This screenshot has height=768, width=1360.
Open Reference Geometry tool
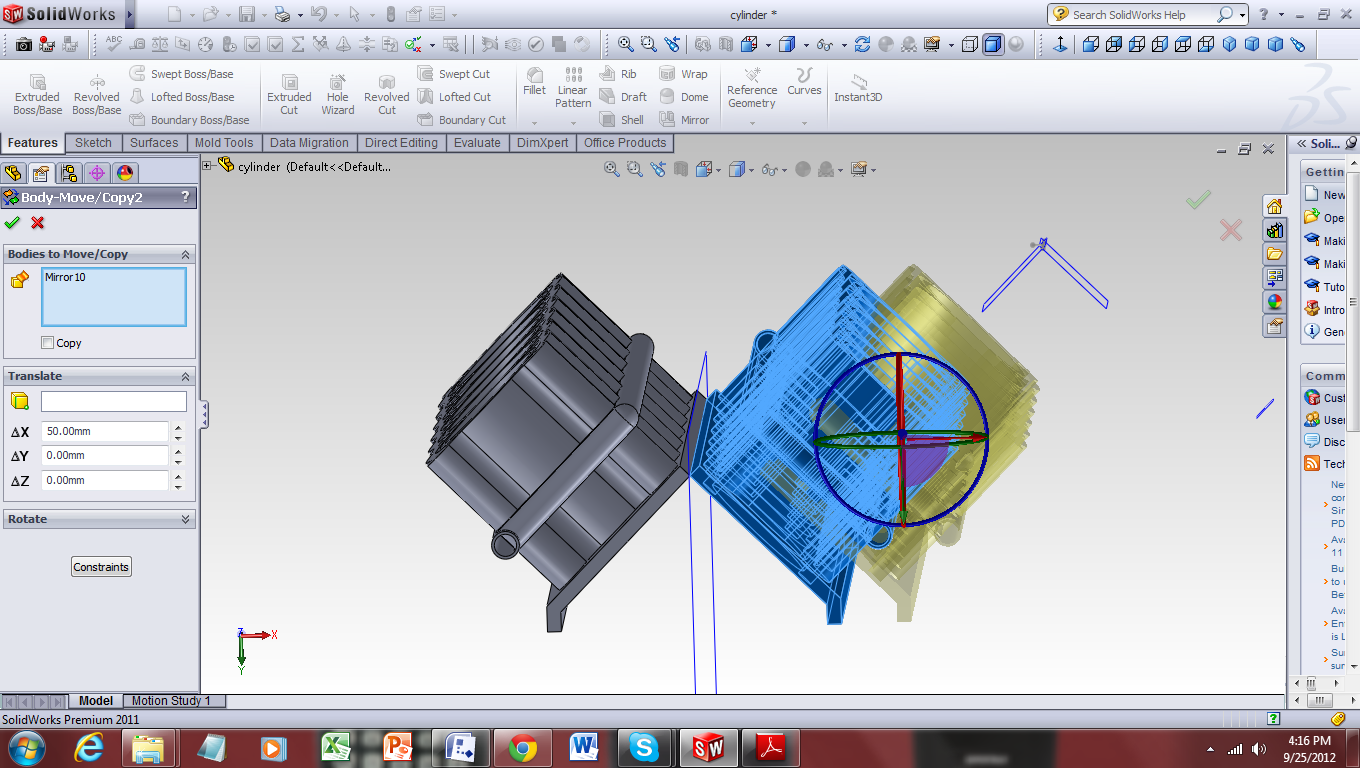[752, 88]
